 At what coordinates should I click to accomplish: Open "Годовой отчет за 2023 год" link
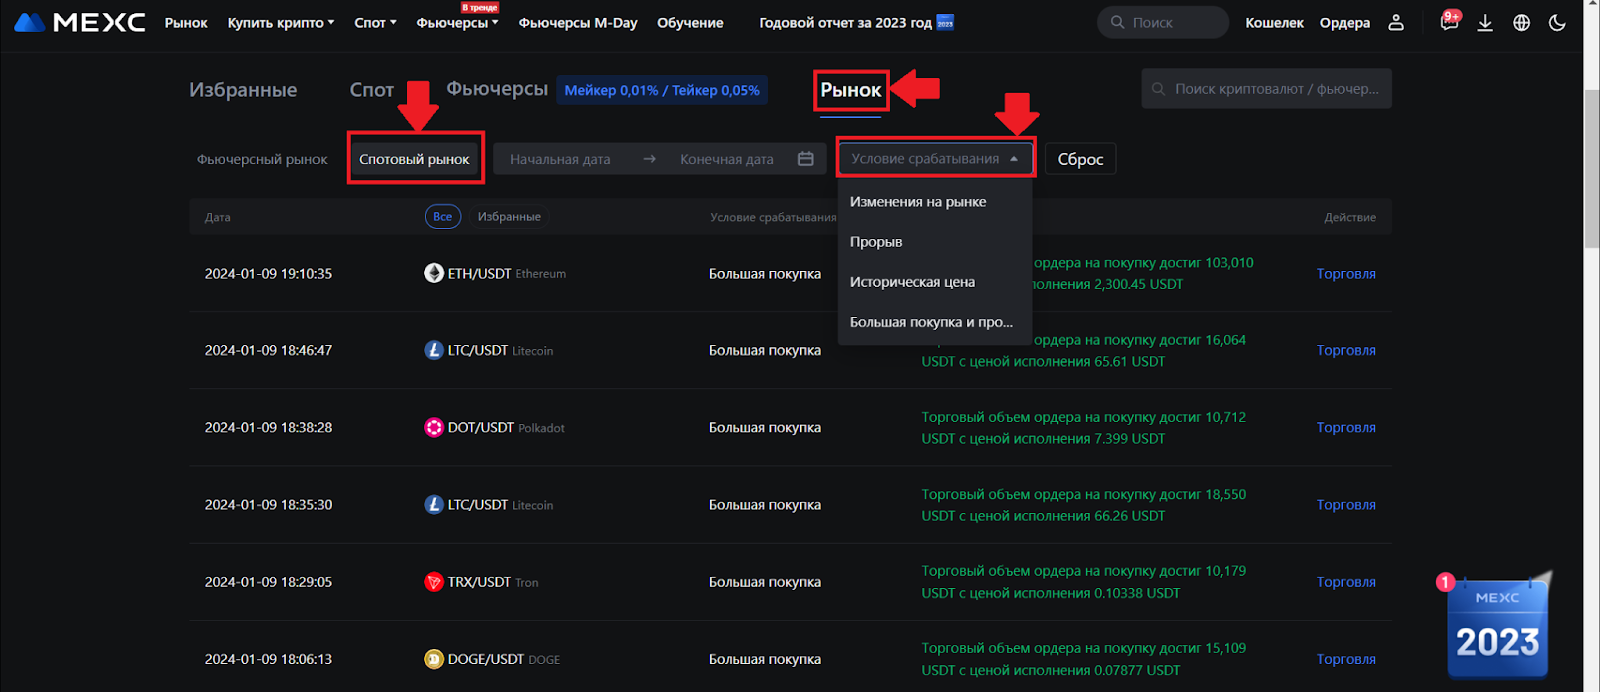click(x=856, y=22)
